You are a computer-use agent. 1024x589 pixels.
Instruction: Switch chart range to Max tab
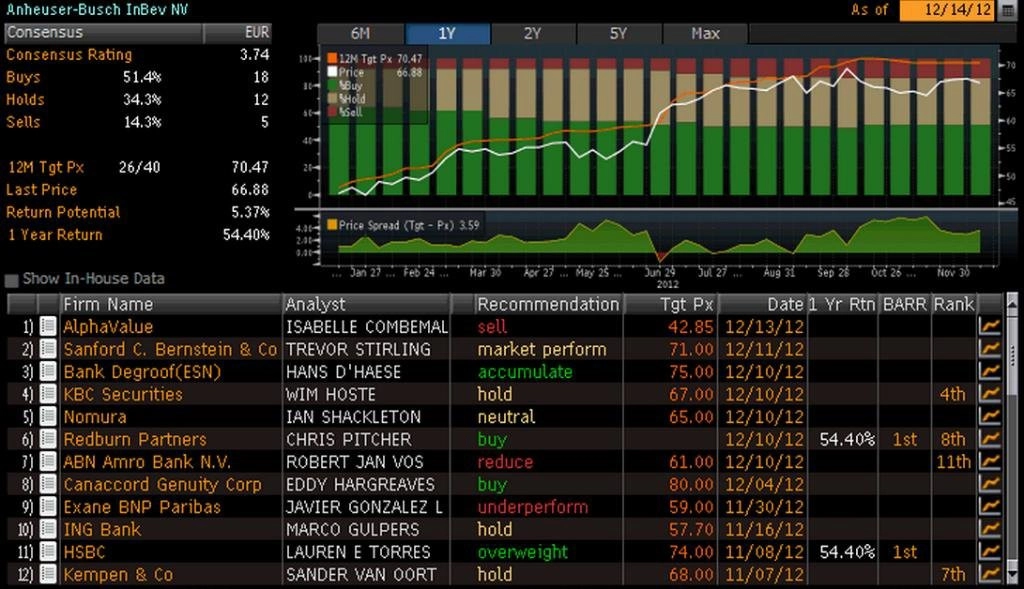point(705,33)
